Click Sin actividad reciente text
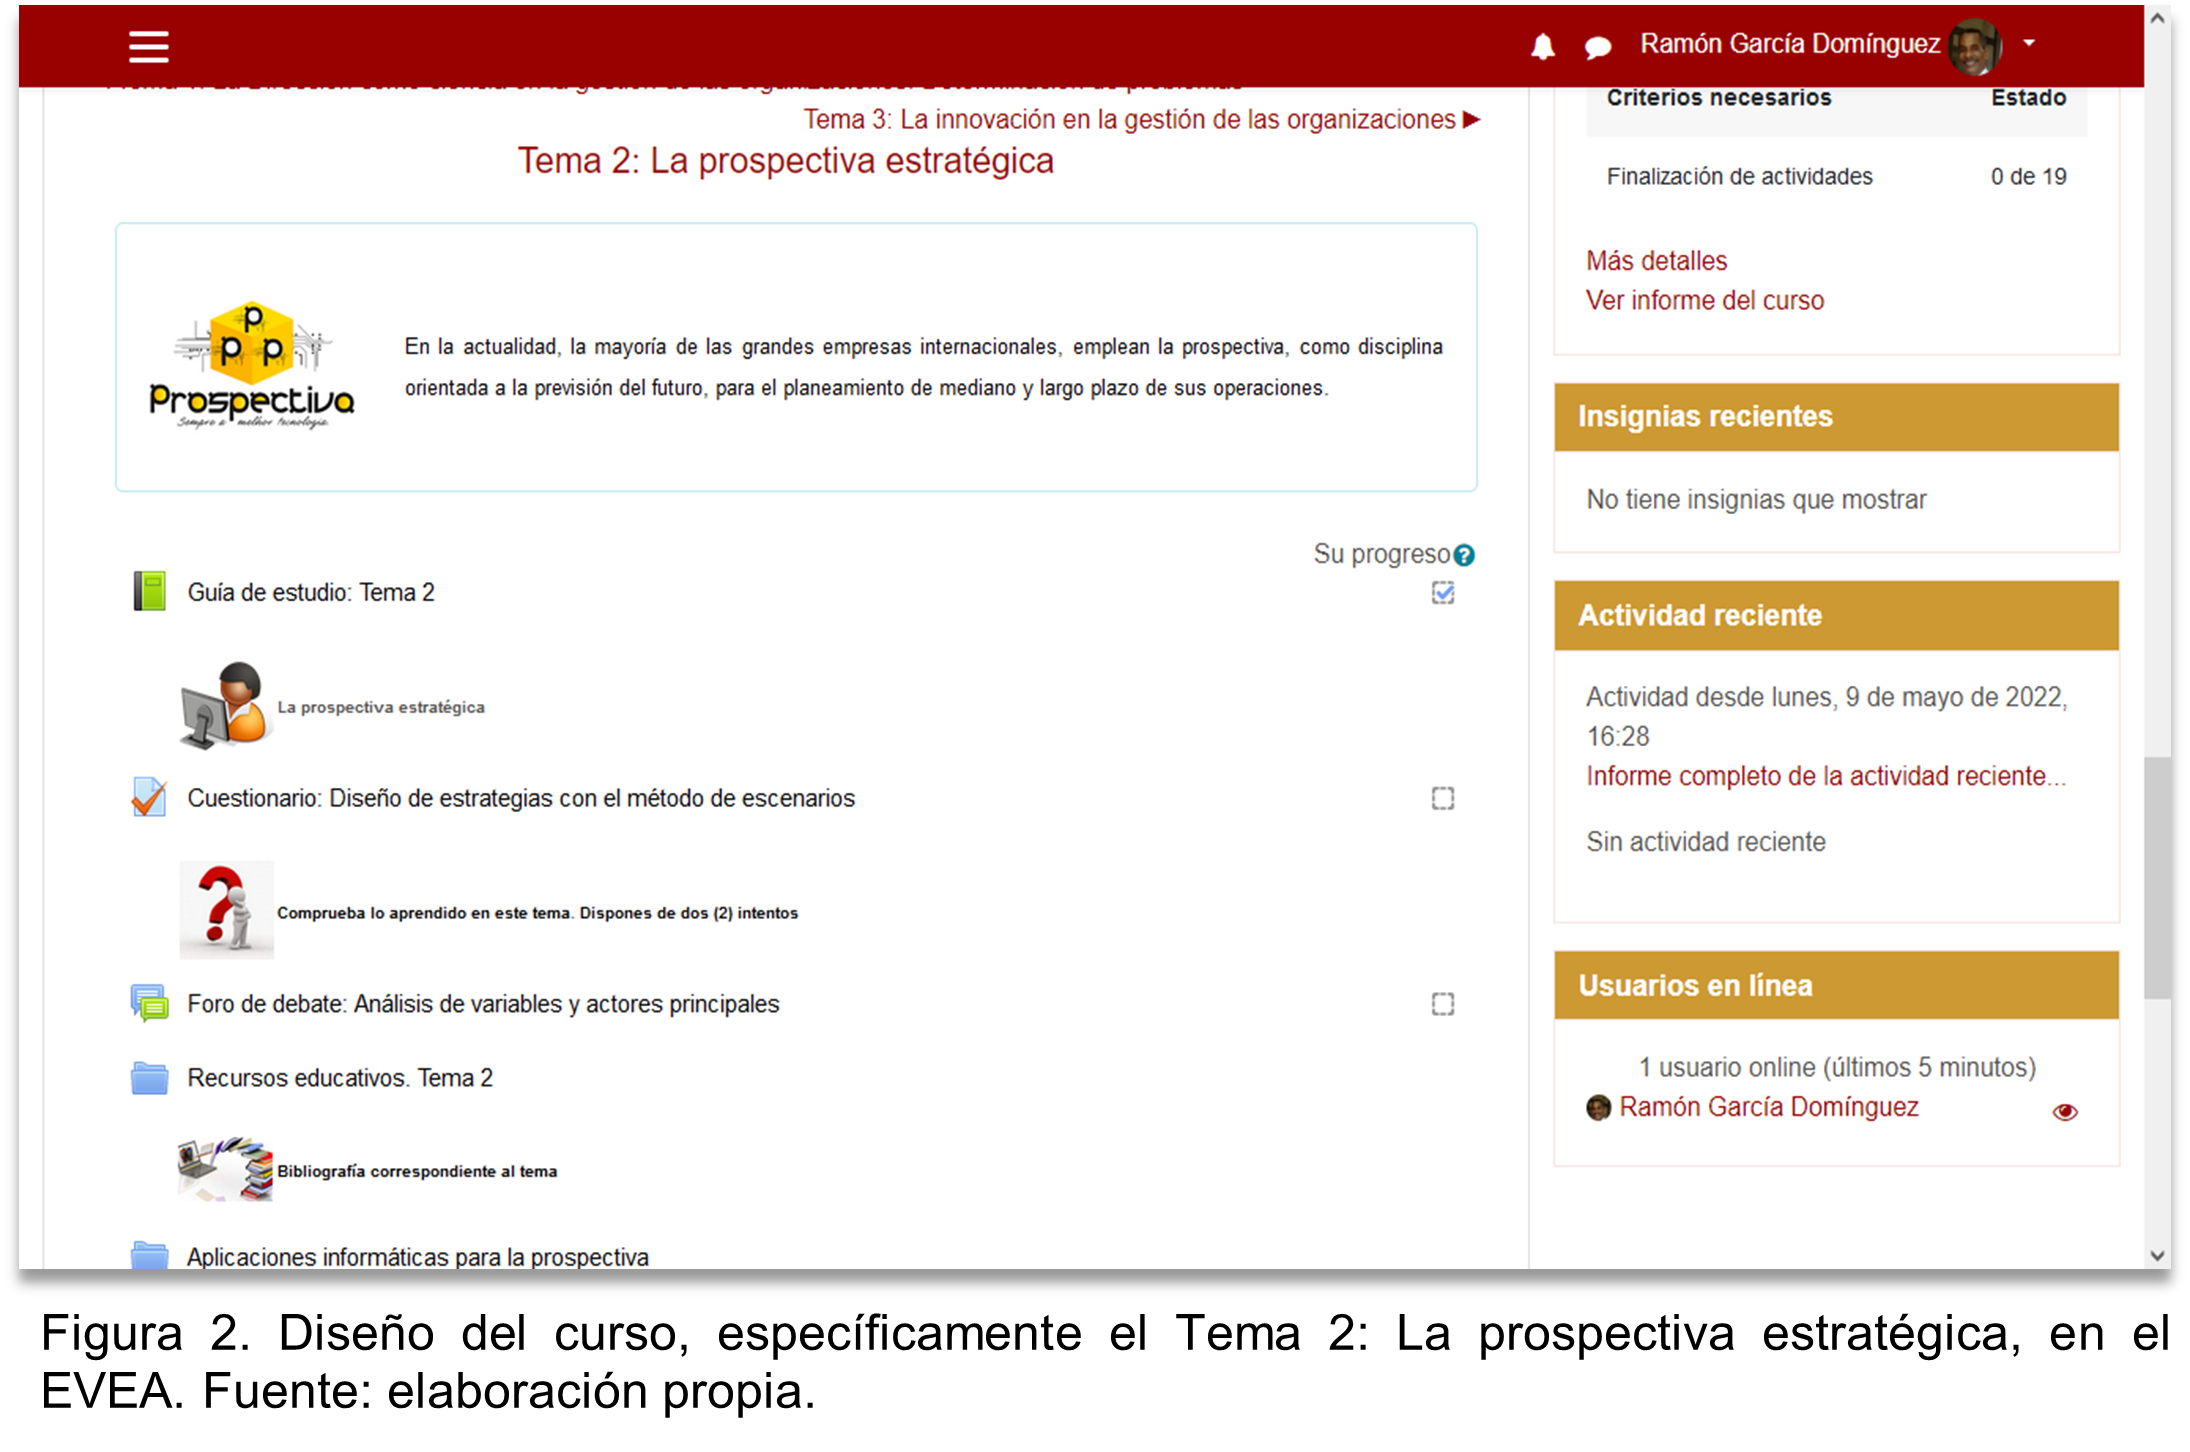Image resolution: width=2190 pixels, height=1452 pixels. [1706, 842]
